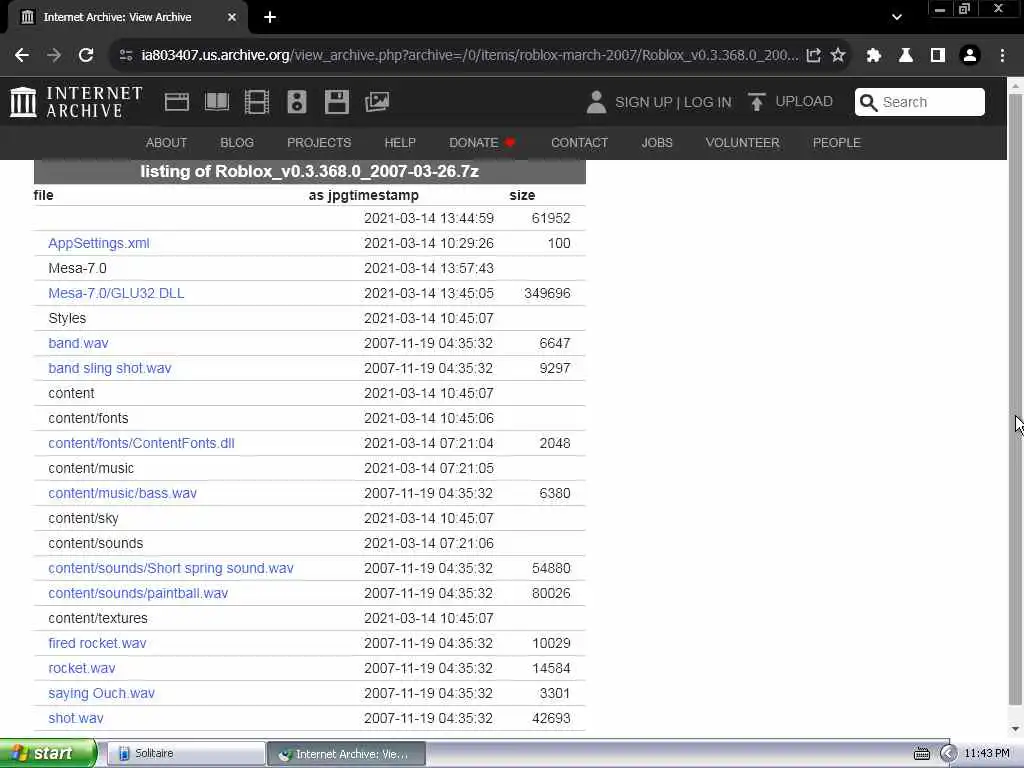Open the PEOPLE menu item
The width and height of the screenshot is (1024, 768).
[x=836, y=142]
